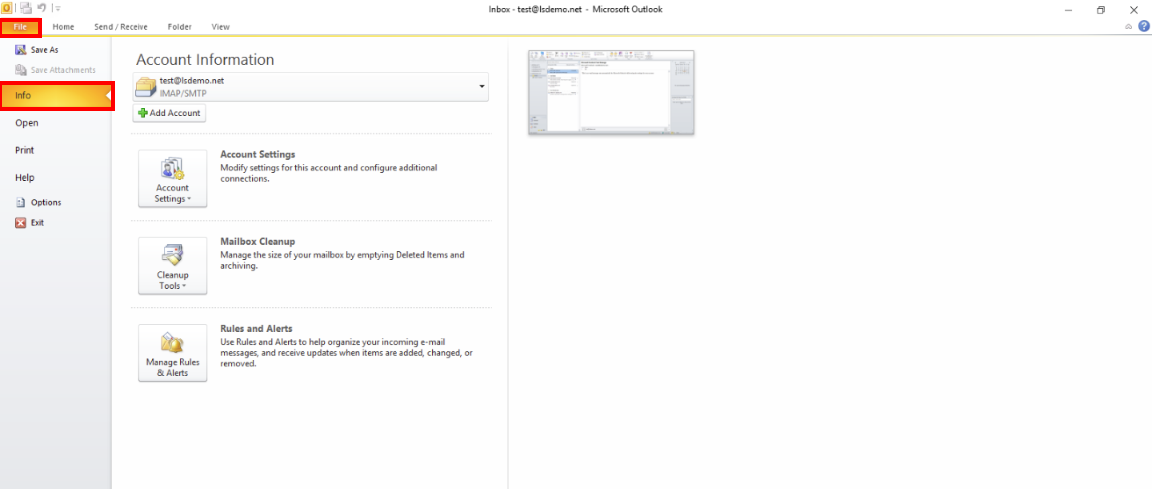The width and height of the screenshot is (1155, 489).
Task: Click the 'Use Rules and Alerts to help organize' description
Action: (x=346, y=353)
